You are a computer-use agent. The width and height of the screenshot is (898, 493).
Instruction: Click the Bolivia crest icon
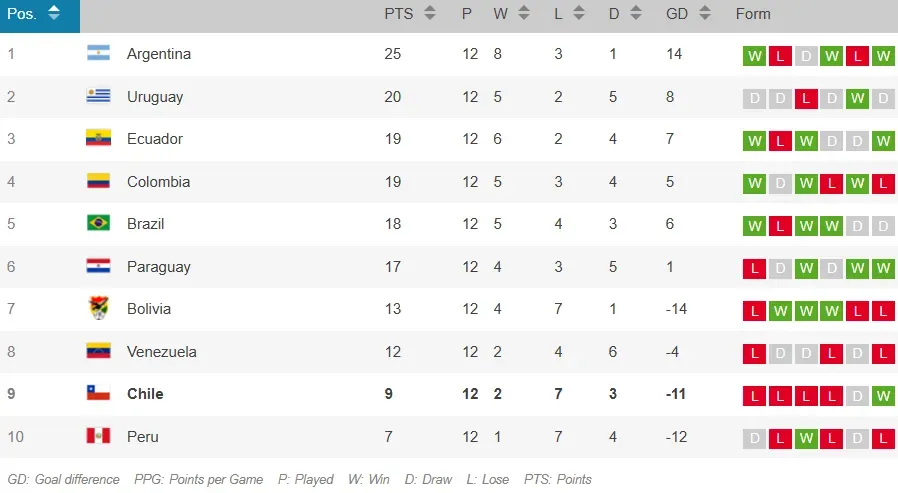tap(98, 309)
